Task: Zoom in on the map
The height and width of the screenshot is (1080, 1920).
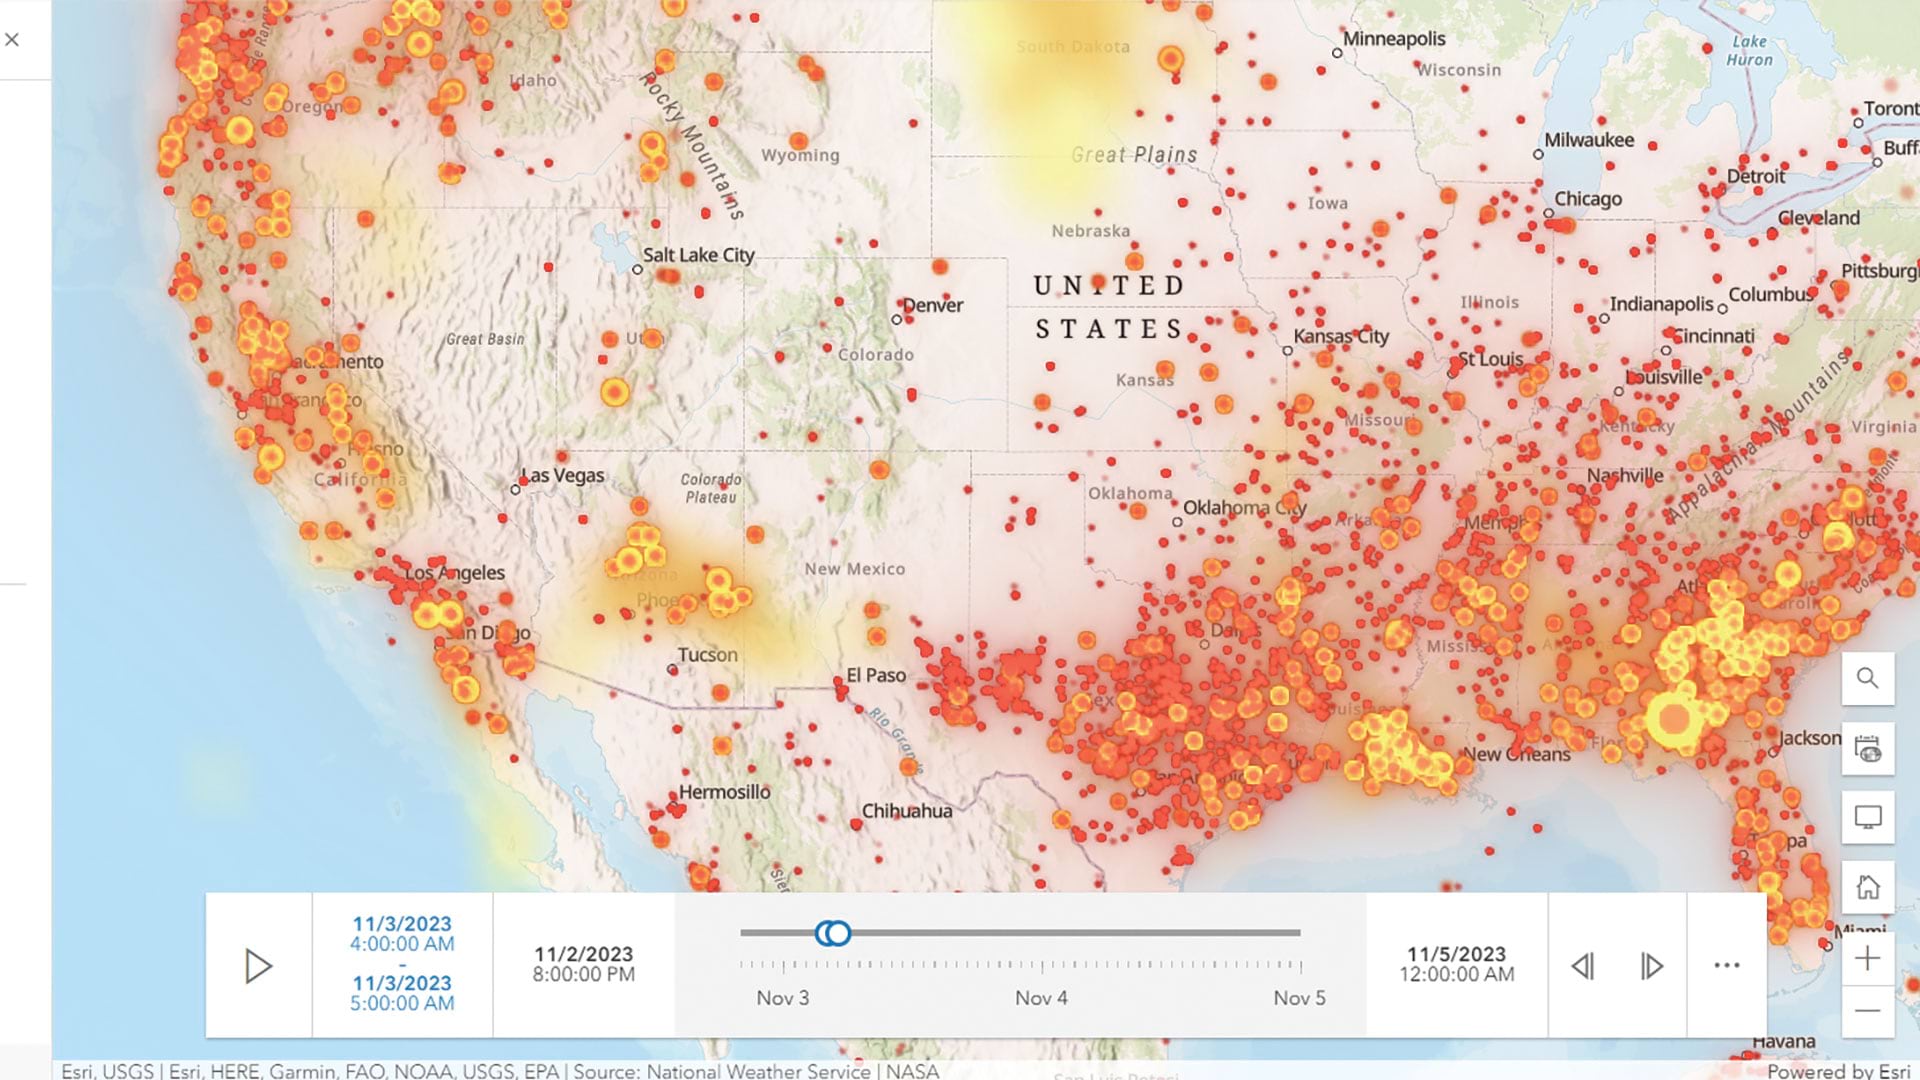Action: tap(1867, 959)
